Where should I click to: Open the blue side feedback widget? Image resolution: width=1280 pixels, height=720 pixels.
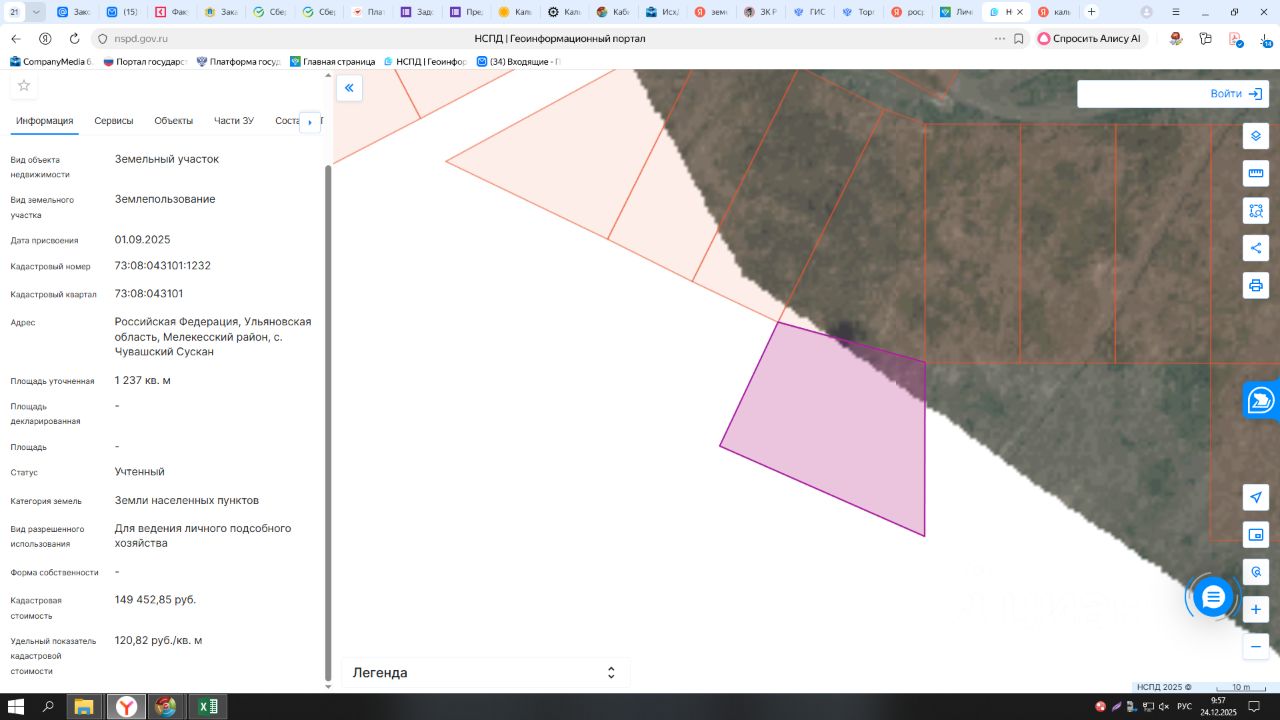click(1261, 400)
